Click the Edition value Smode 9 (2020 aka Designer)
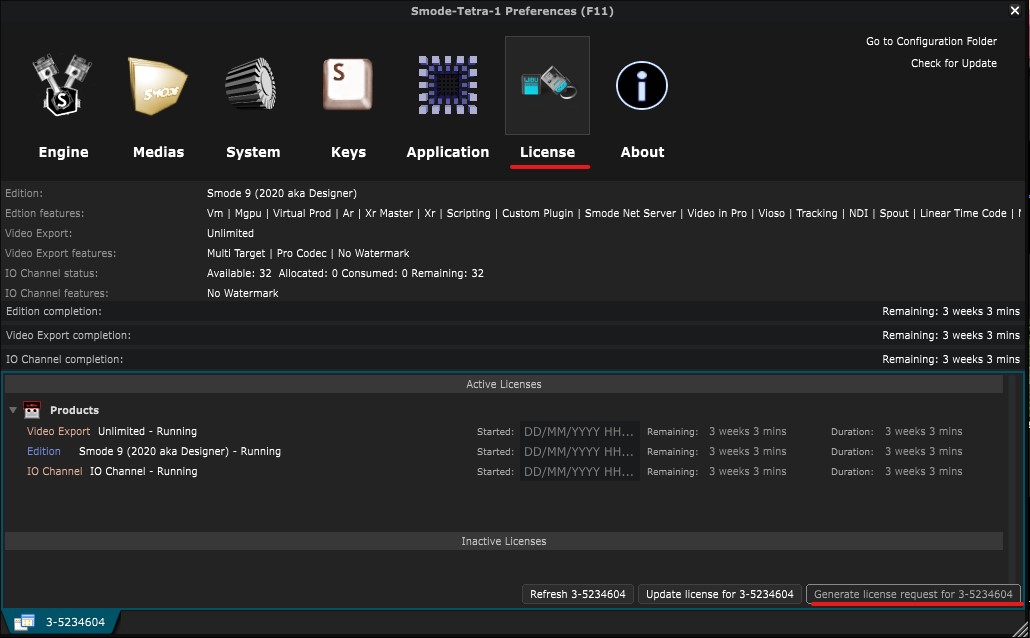This screenshot has width=1030, height=638. click(282, 193)
